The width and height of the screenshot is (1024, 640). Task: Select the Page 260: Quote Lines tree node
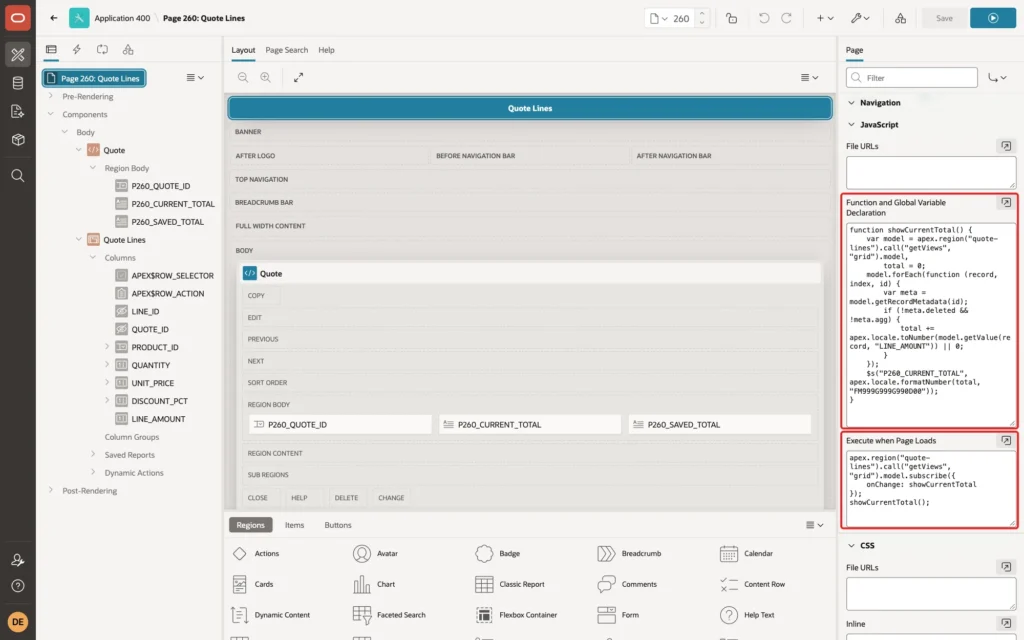tap(94, 78)
